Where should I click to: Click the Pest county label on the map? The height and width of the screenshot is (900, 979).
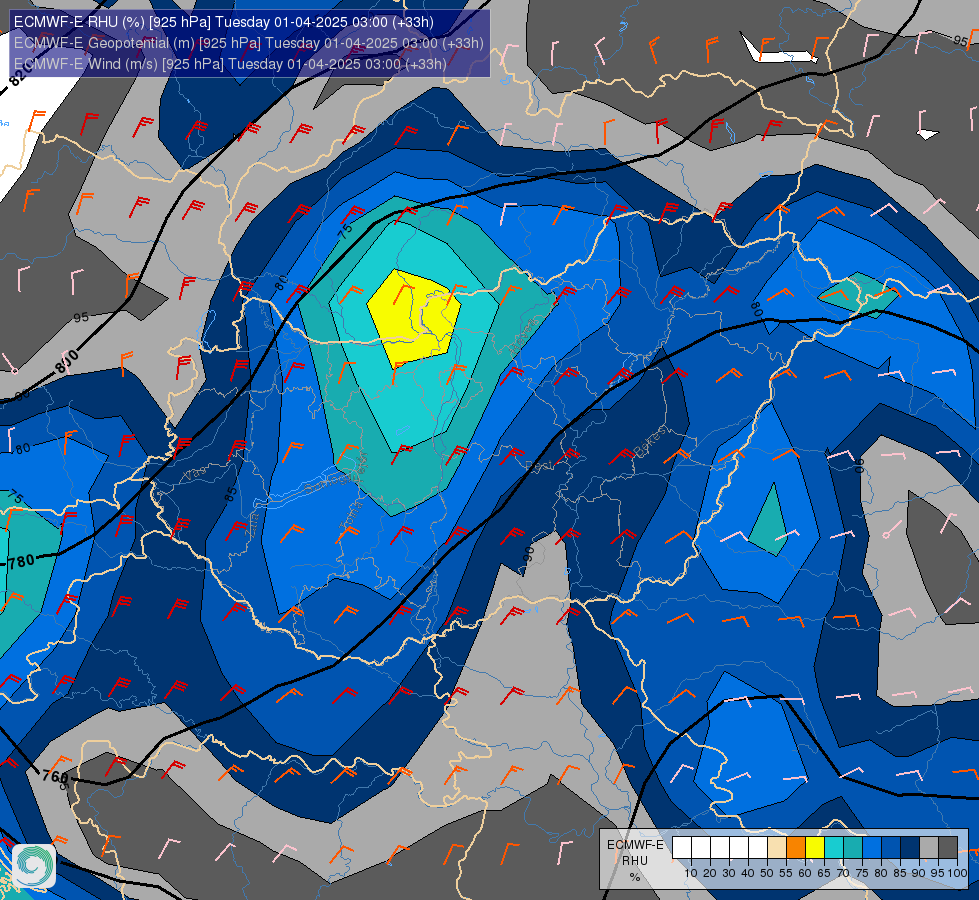coord(538,466)
